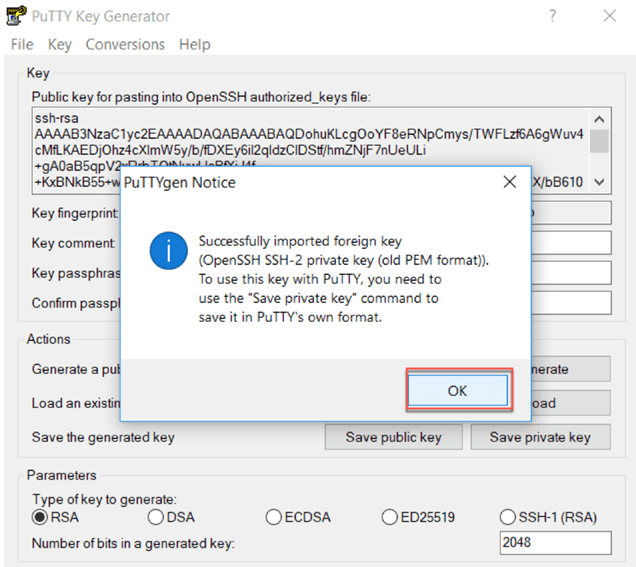Image resolution: width=636 pixels, height=567 pixels.
Task: Close the PuTTY Key Generator window
Action: click(609, 16)
